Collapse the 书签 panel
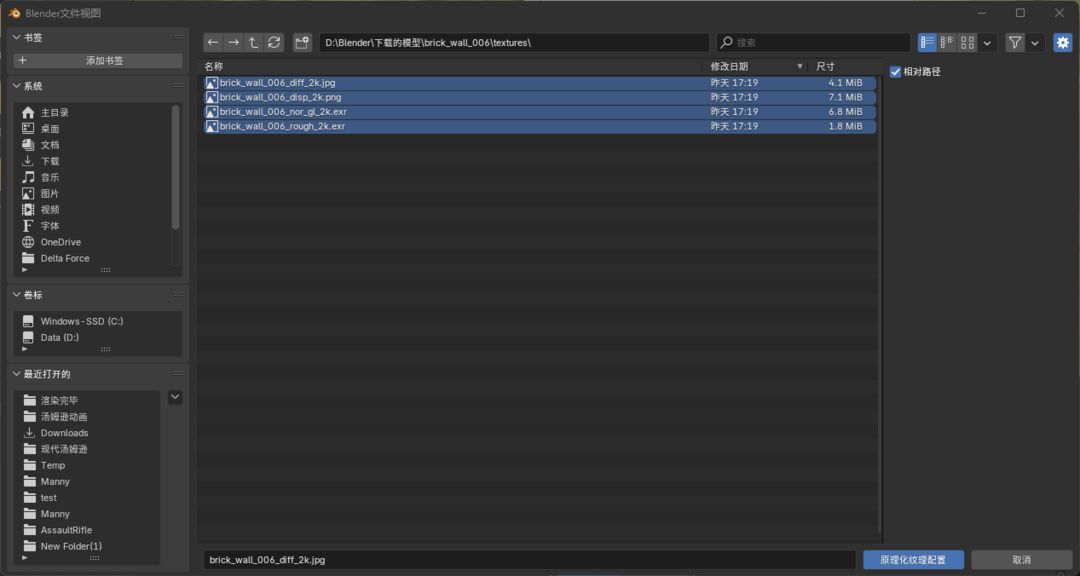 pos(17,37)
